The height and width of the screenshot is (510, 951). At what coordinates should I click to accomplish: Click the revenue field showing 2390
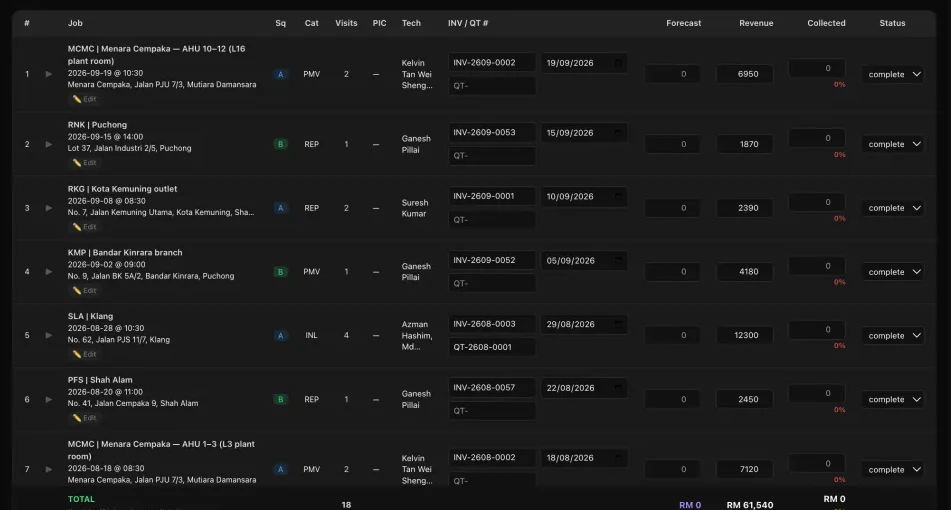(745, 208)
